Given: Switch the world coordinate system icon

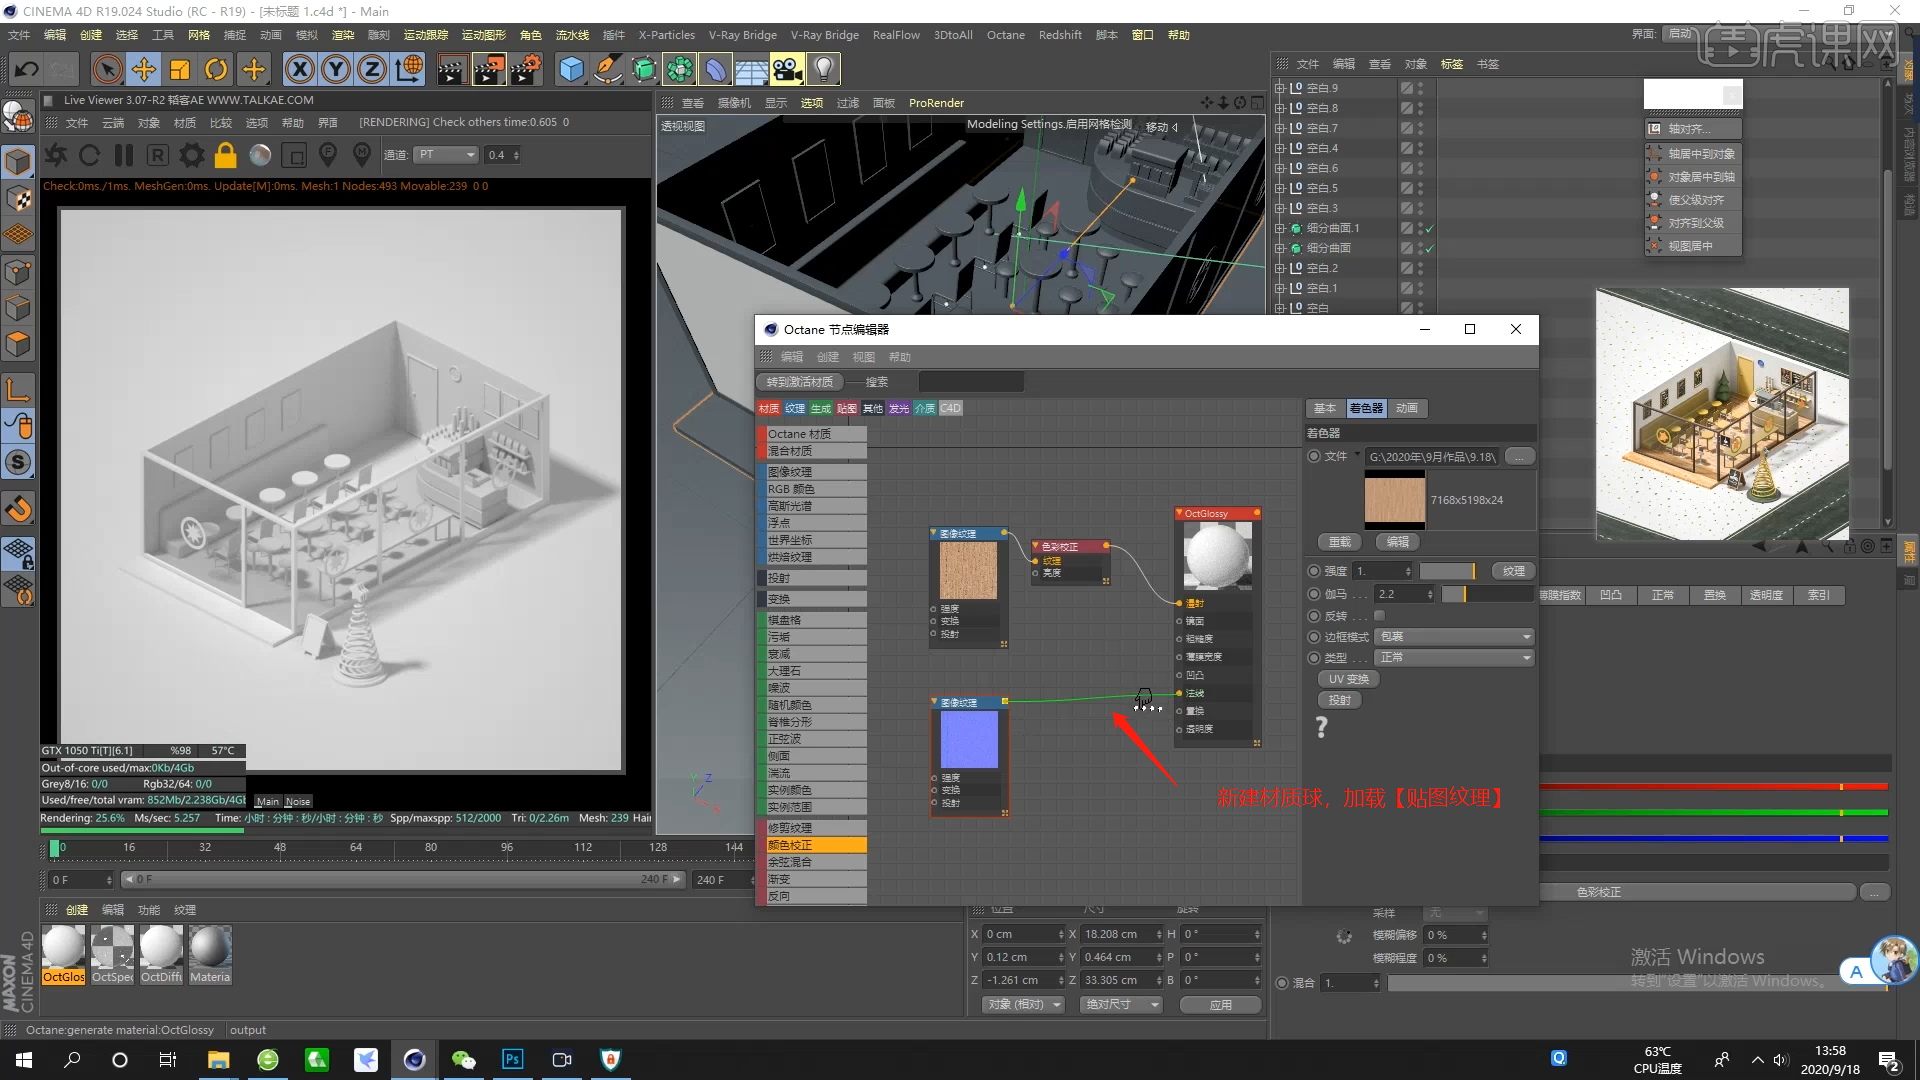Looking at the screenshot, I should [x=409, y=69].
